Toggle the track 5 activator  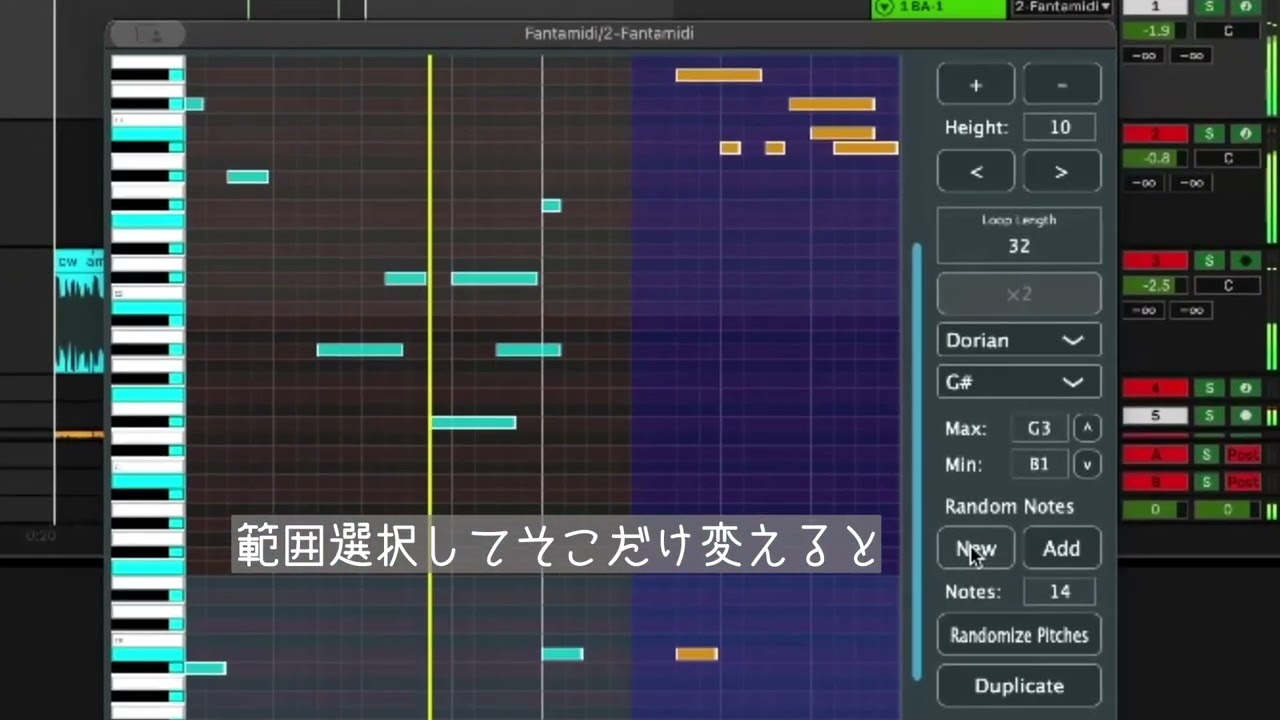[x=1156, y=416]
